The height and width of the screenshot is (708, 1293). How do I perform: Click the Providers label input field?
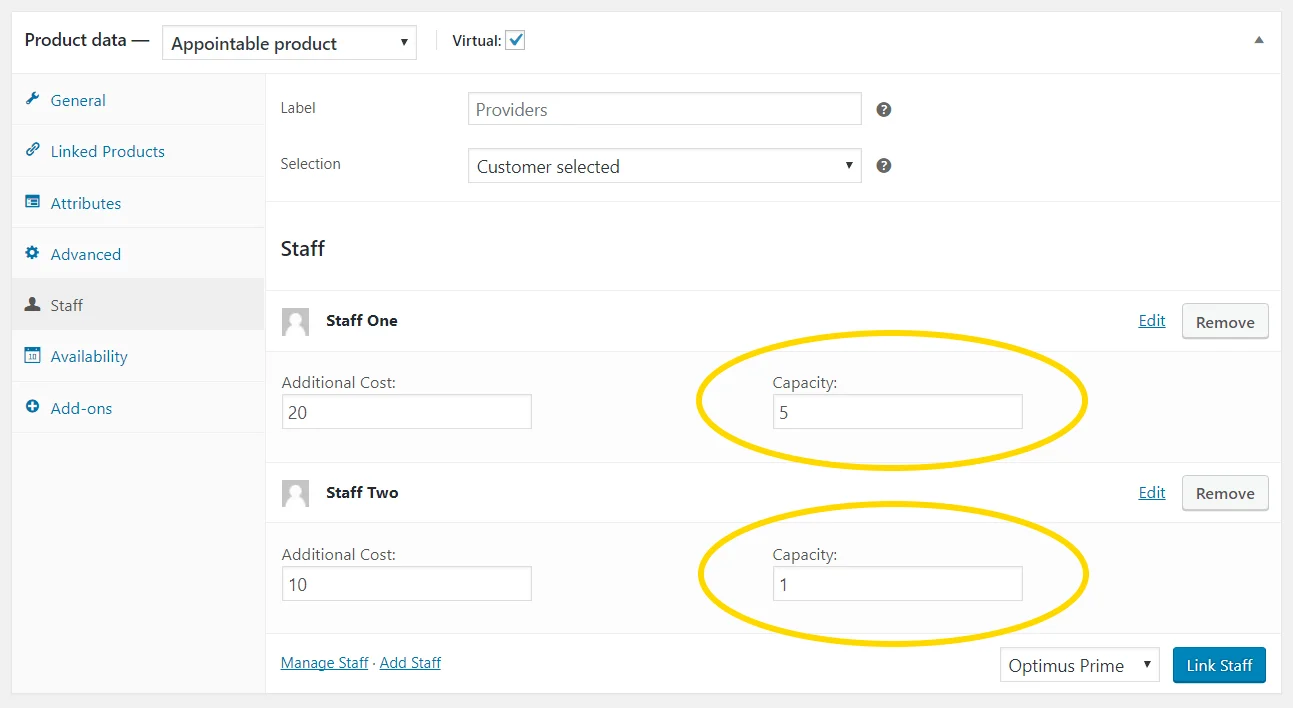click(664, 109)
